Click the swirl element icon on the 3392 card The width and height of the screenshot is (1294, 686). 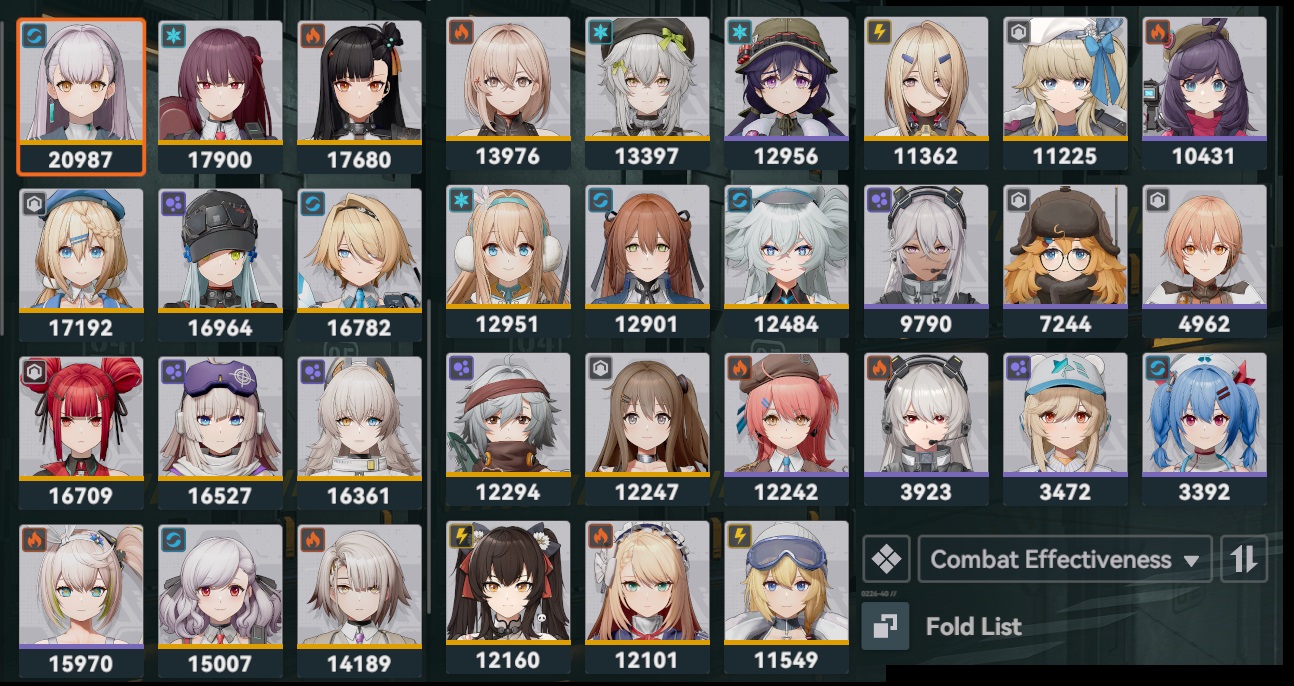1156,367
